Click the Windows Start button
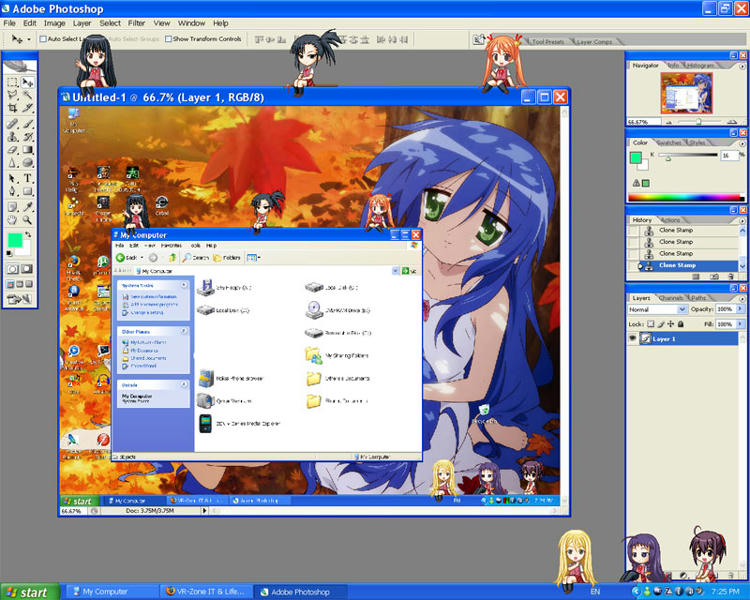This screenshot has width=750, height=600. click(30, 592)
